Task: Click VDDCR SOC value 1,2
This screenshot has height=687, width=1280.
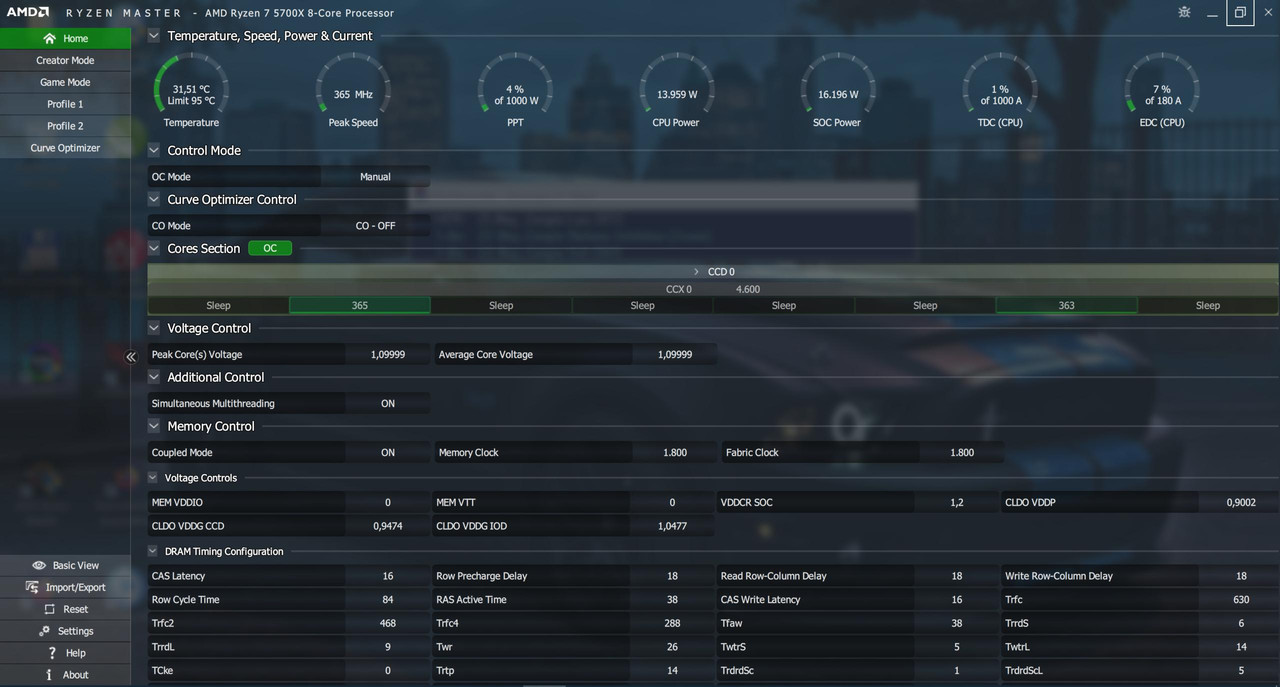Action: pyautogui.click(x=957, y=503)
